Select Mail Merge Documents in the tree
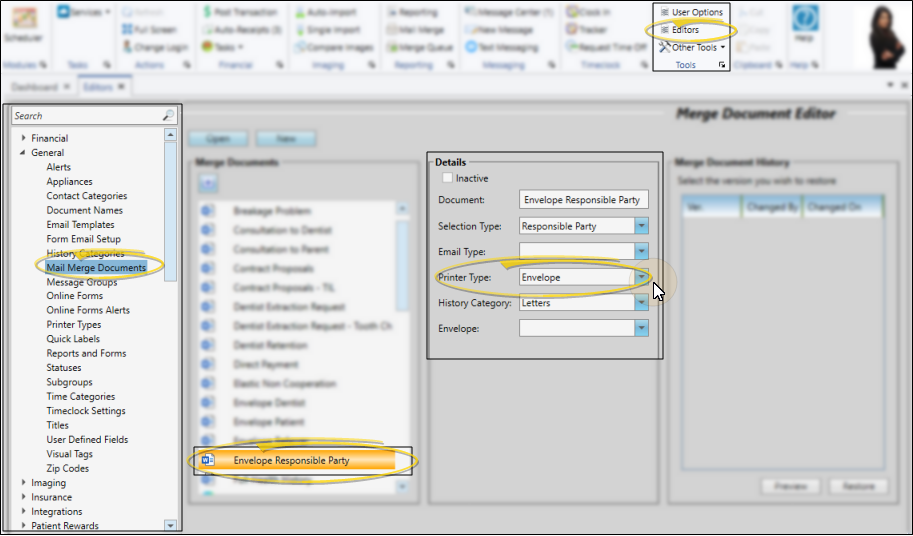Screen dimensions: 913x536 pos(96,267)
